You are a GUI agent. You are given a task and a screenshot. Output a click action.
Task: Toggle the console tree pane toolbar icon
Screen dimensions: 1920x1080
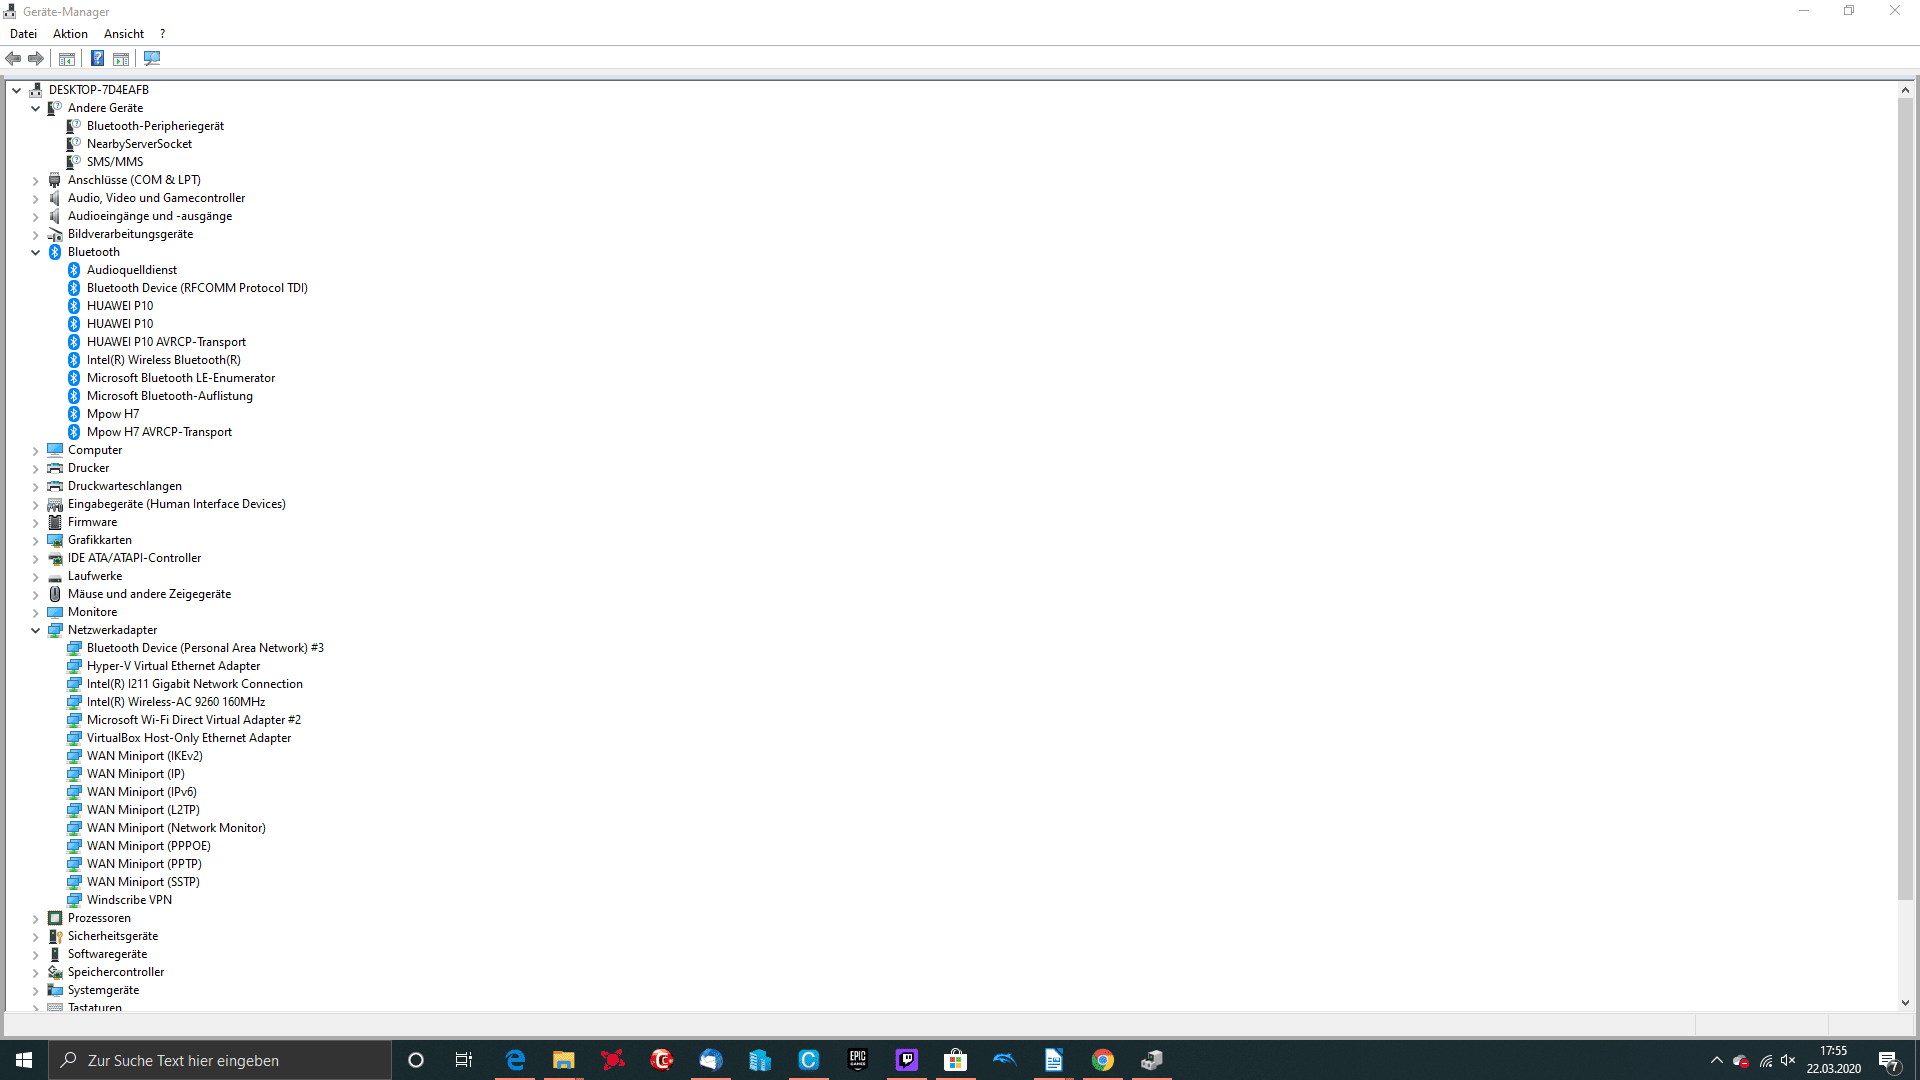67,59
